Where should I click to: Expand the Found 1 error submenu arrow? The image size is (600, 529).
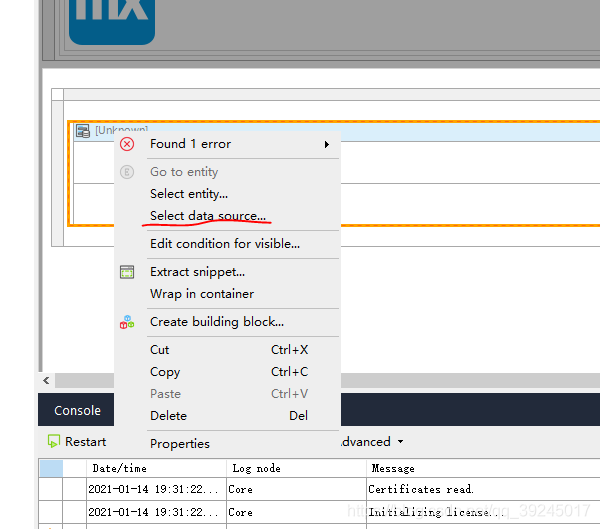(326, 145)
